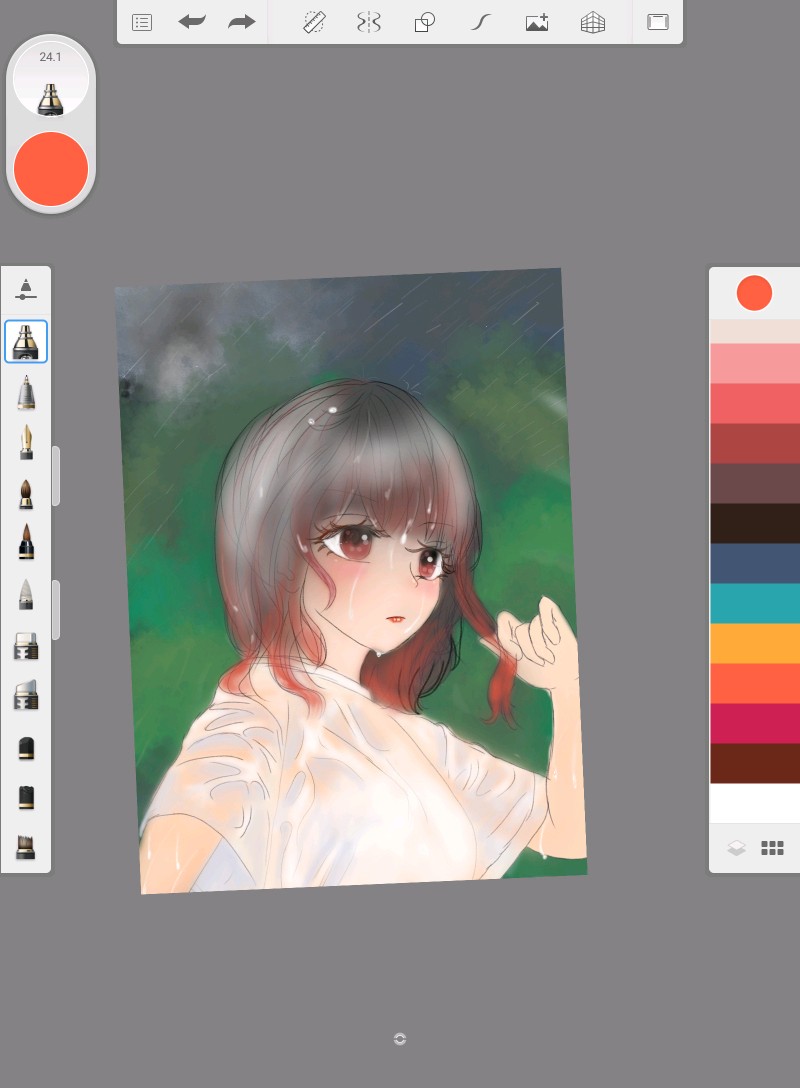The image size is (800, 1088).
Task: Toggle fullscreen UI with the frame icon
Action: point(657,22)
